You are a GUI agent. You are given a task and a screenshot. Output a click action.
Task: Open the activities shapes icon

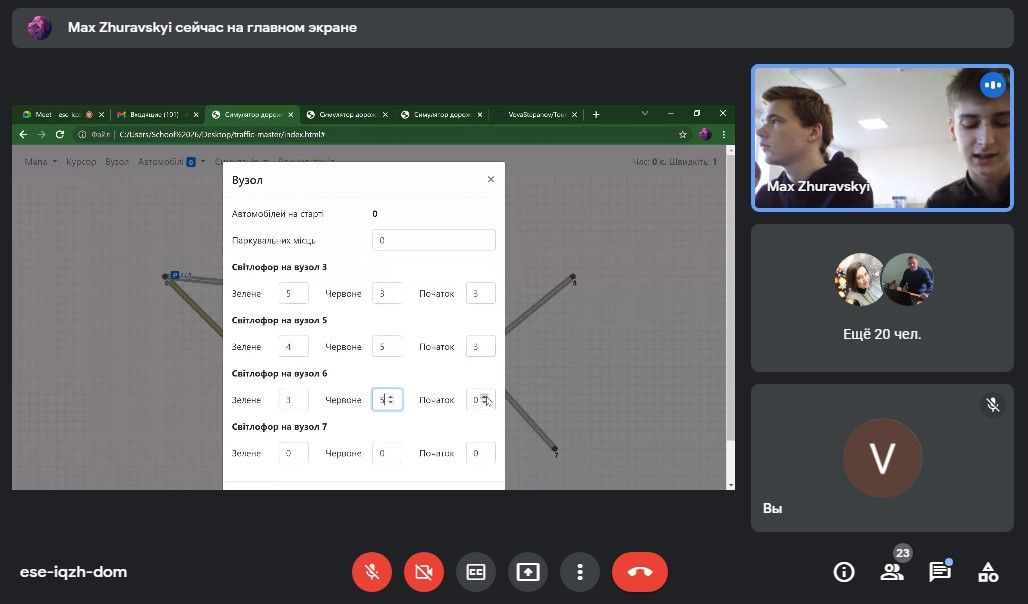(988, 572)
